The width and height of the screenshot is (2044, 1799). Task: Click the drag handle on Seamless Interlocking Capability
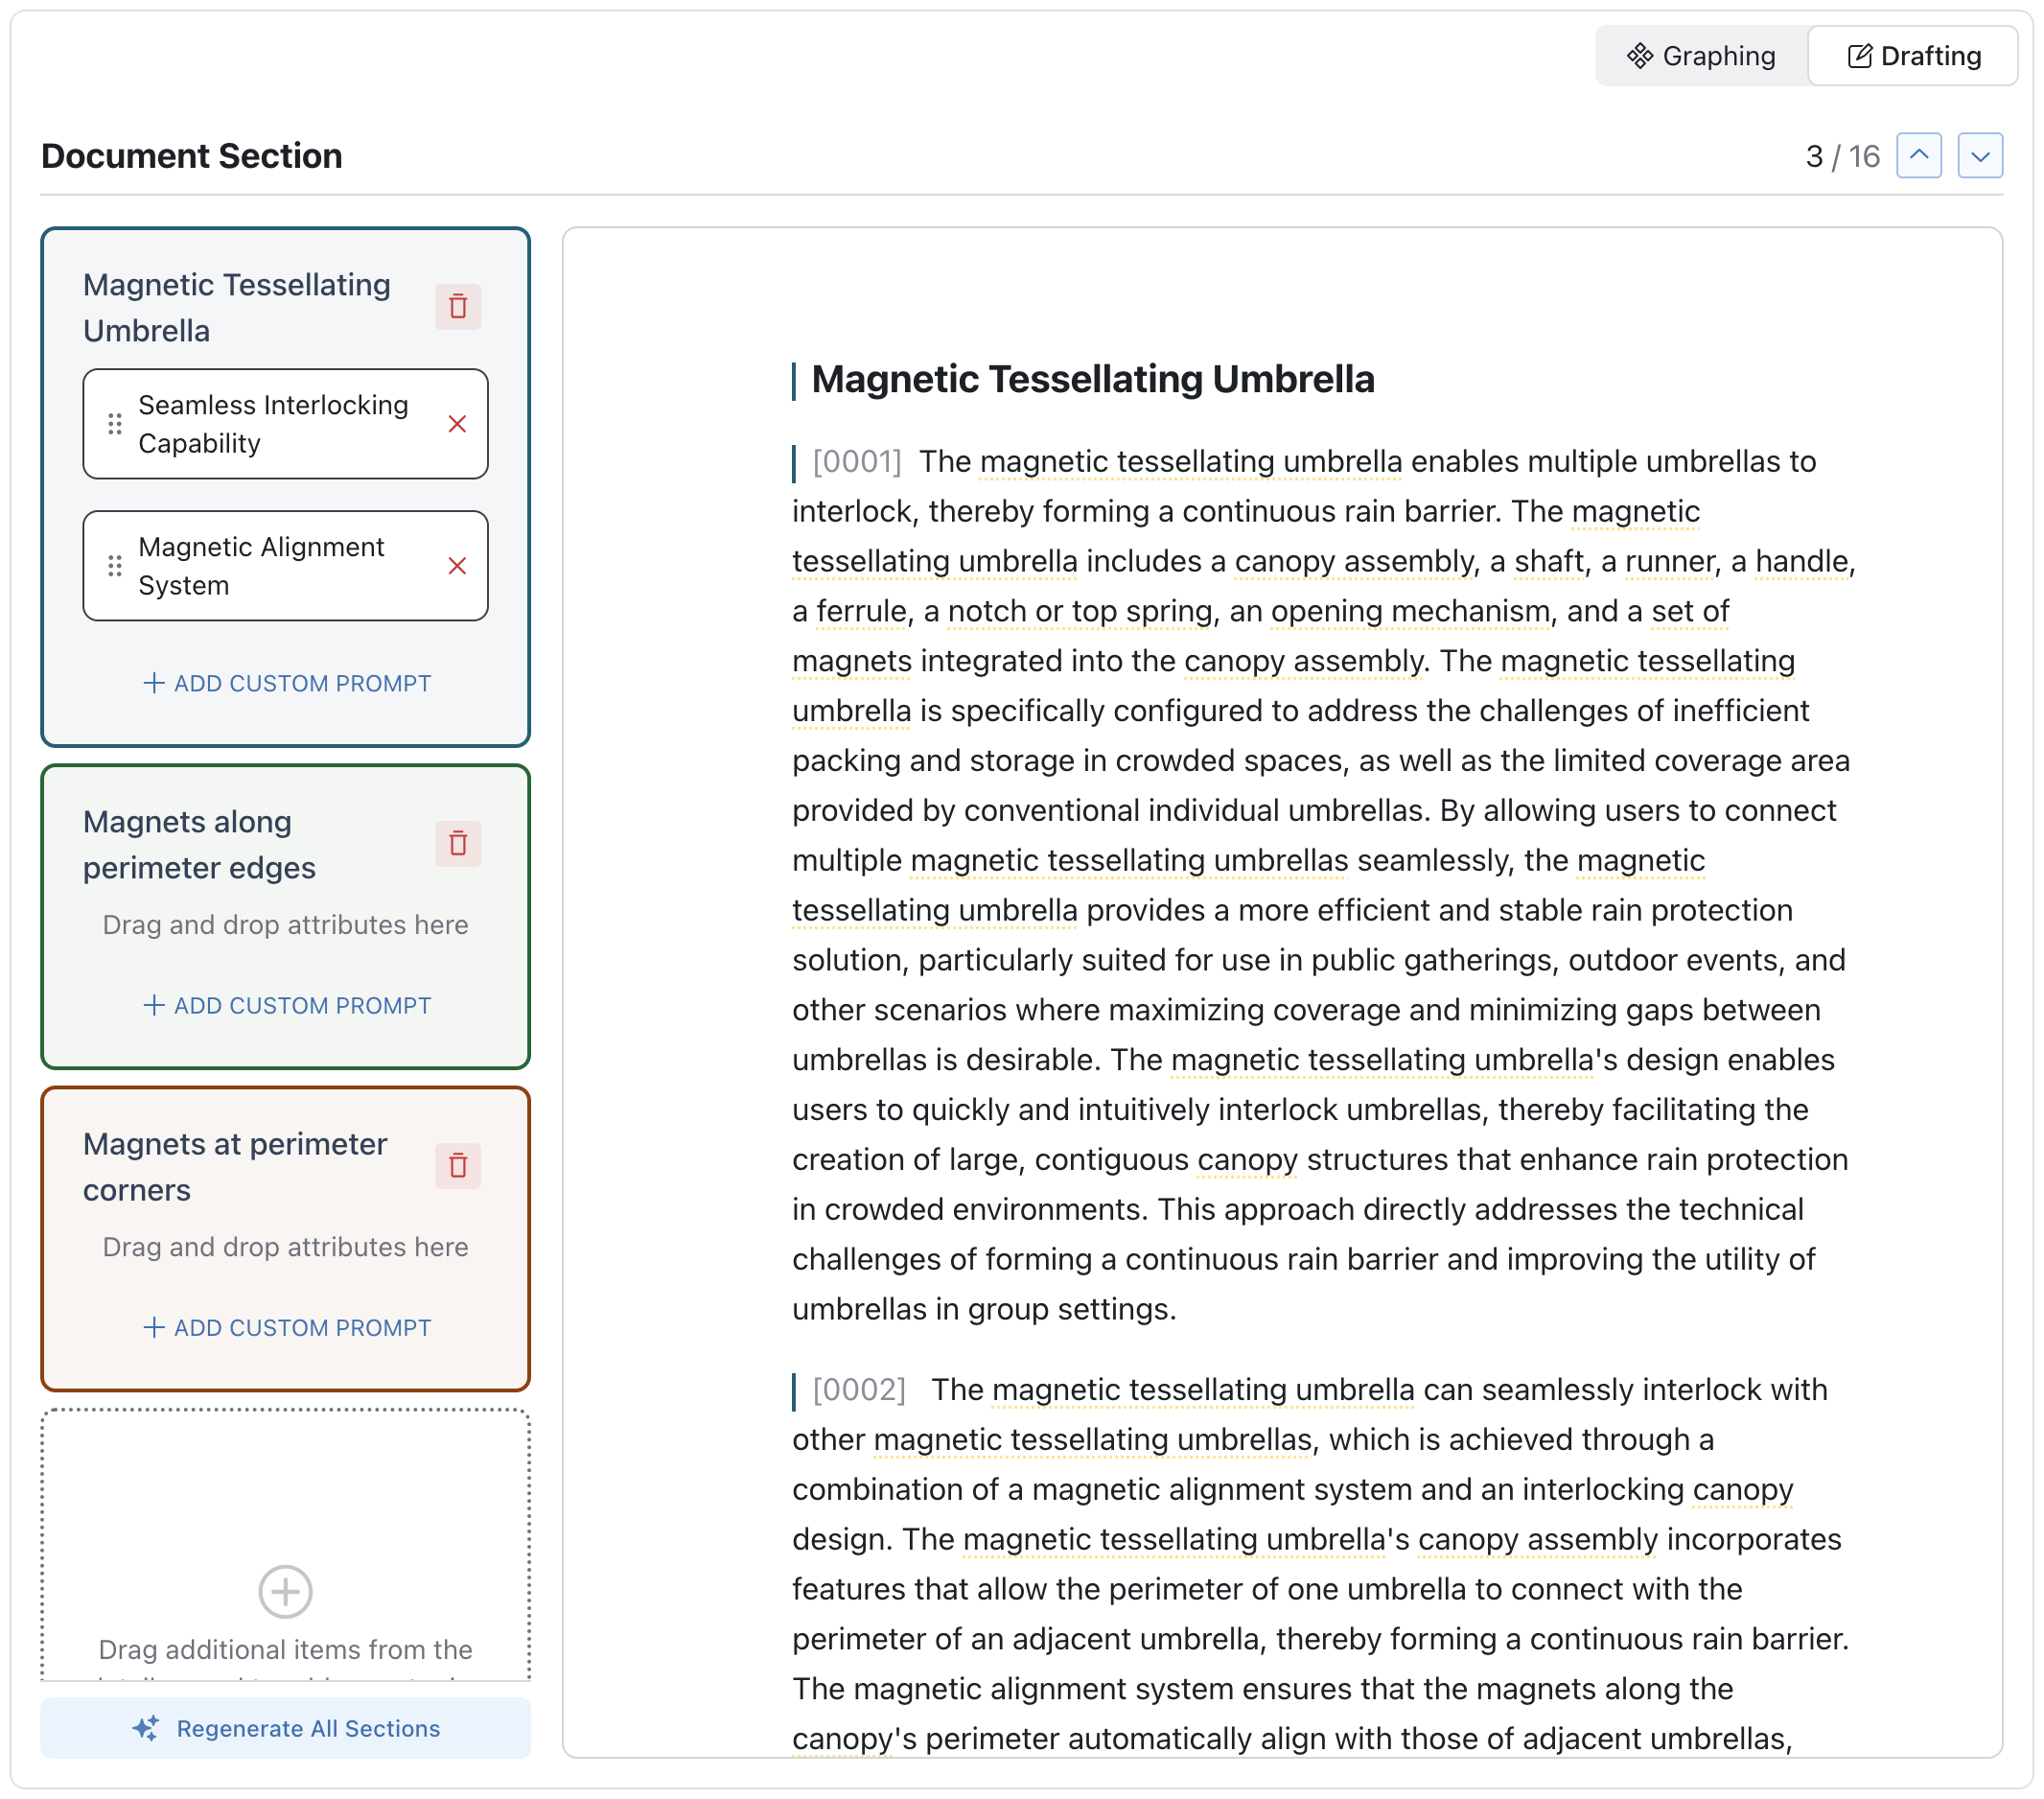[114, 424]
